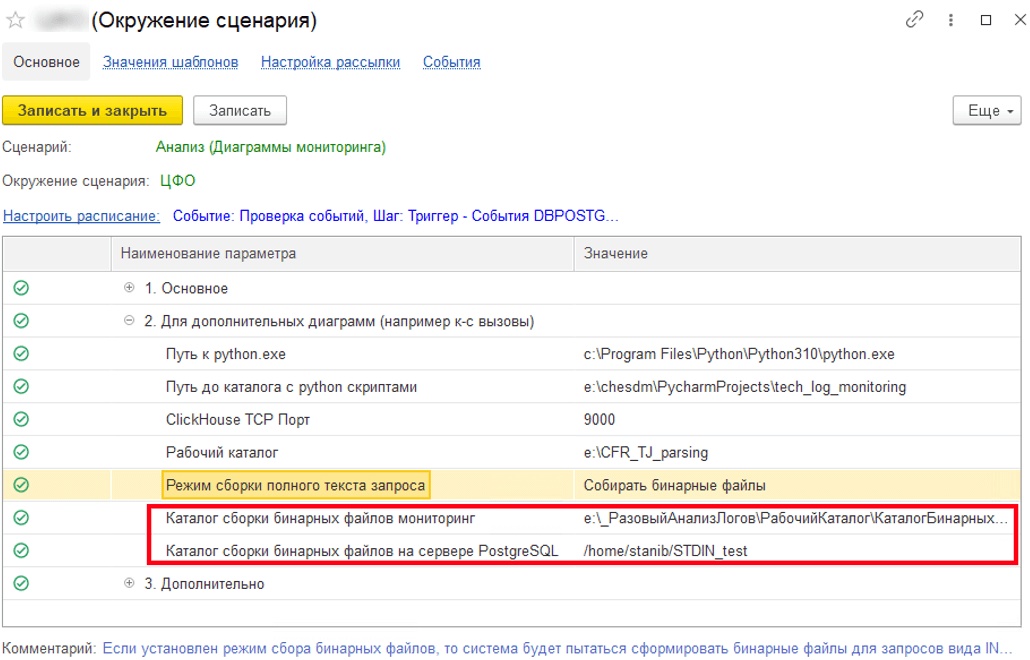The height and width of the screenshot is (660, 1030).
Task: Open 'Настроить расписание' link
Action: 81,215
